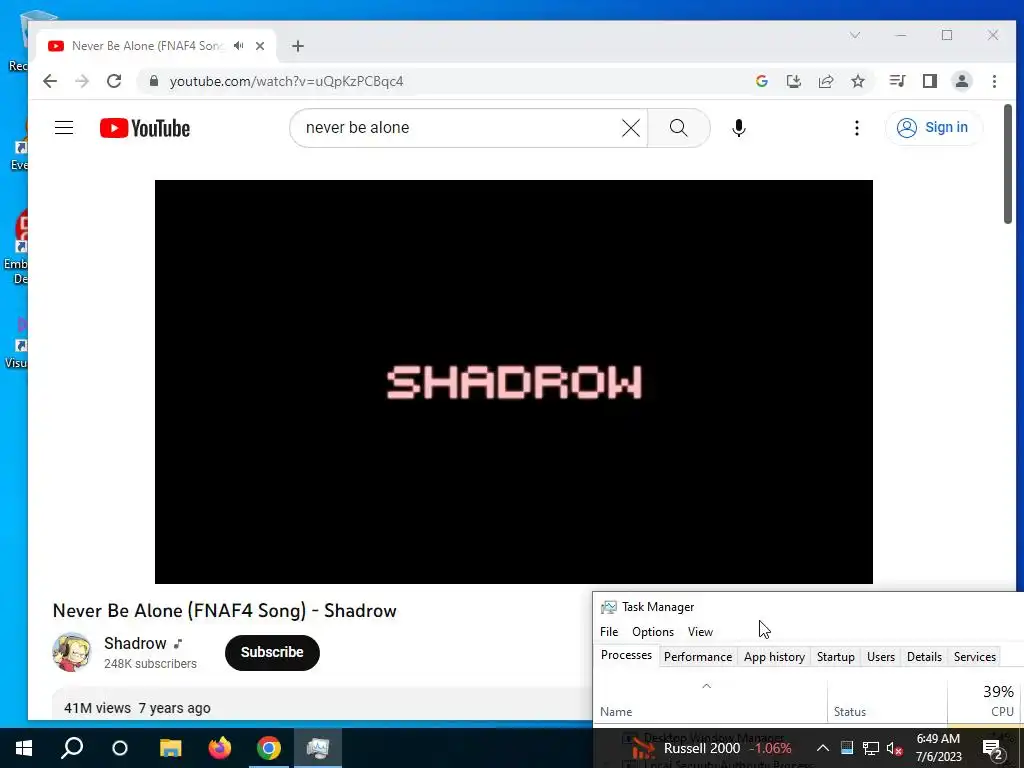The image size is (1024, 768).
Task: Open clock showing 6:49 AM
Action: pos(938,748)
